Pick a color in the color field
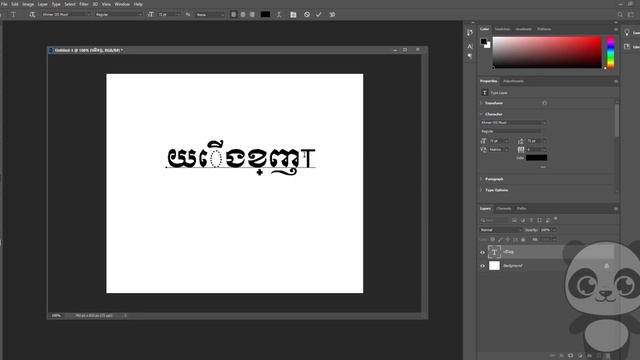 (547, 52)
